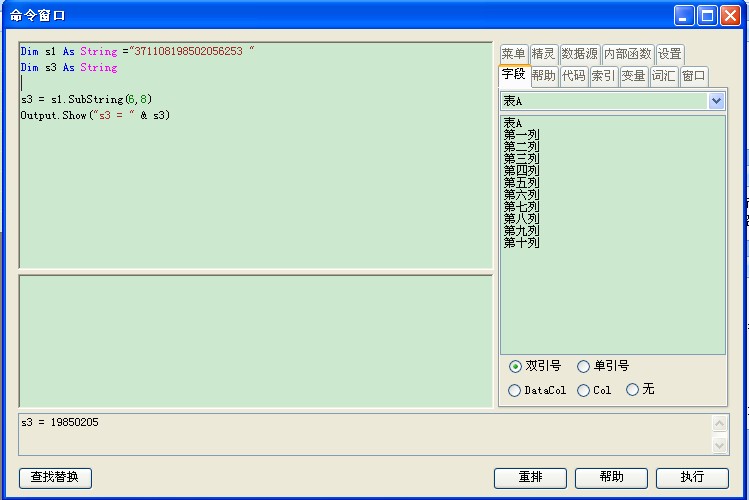Viewport: 749px width, 500px height.
Task: Open the 精灵 tab
Action: 543,54
